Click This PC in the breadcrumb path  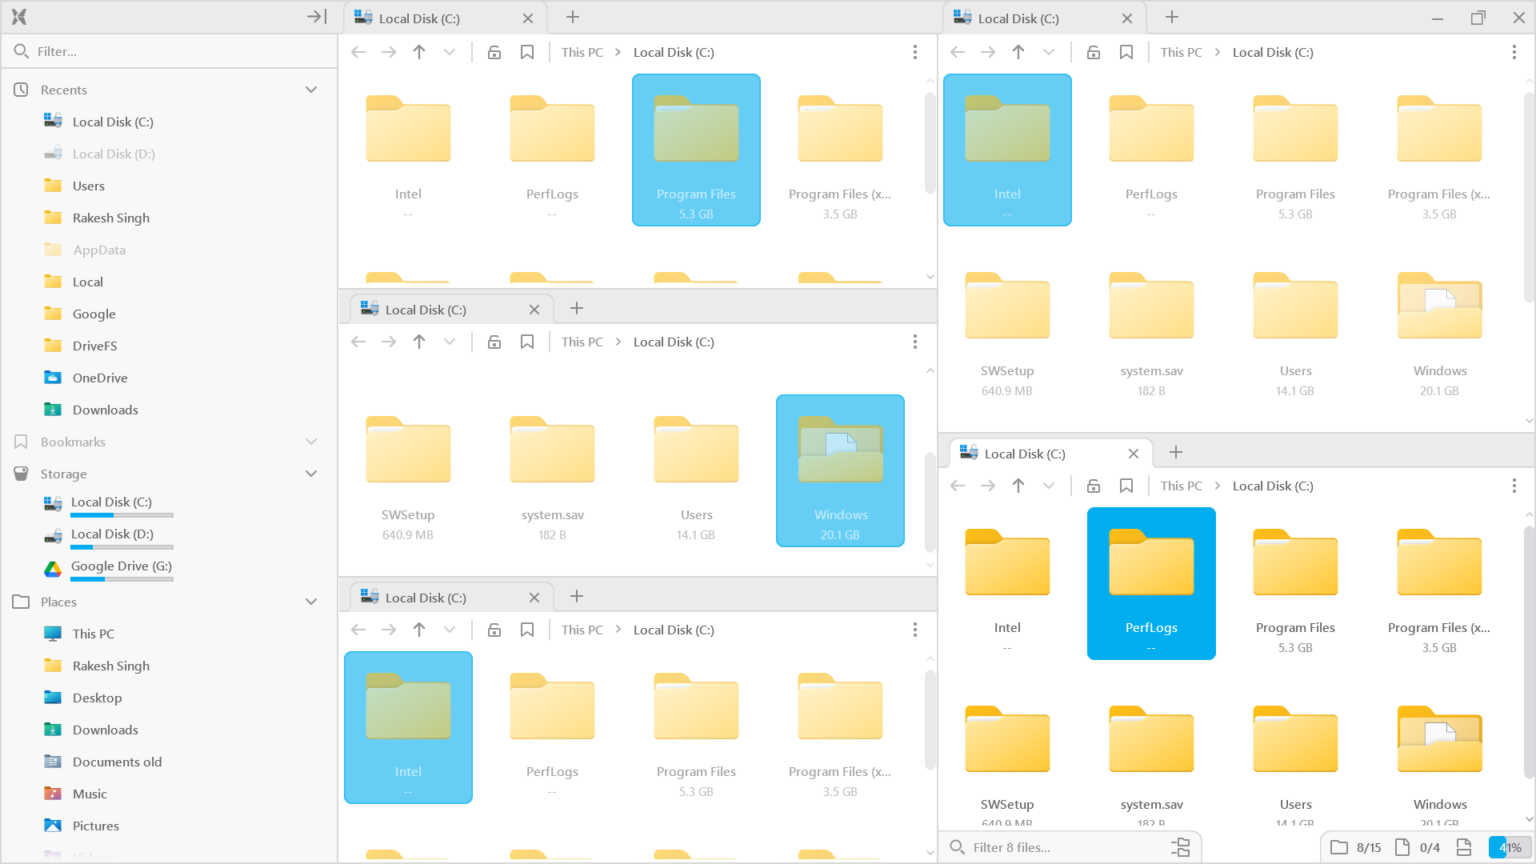[x=582, y=51]
